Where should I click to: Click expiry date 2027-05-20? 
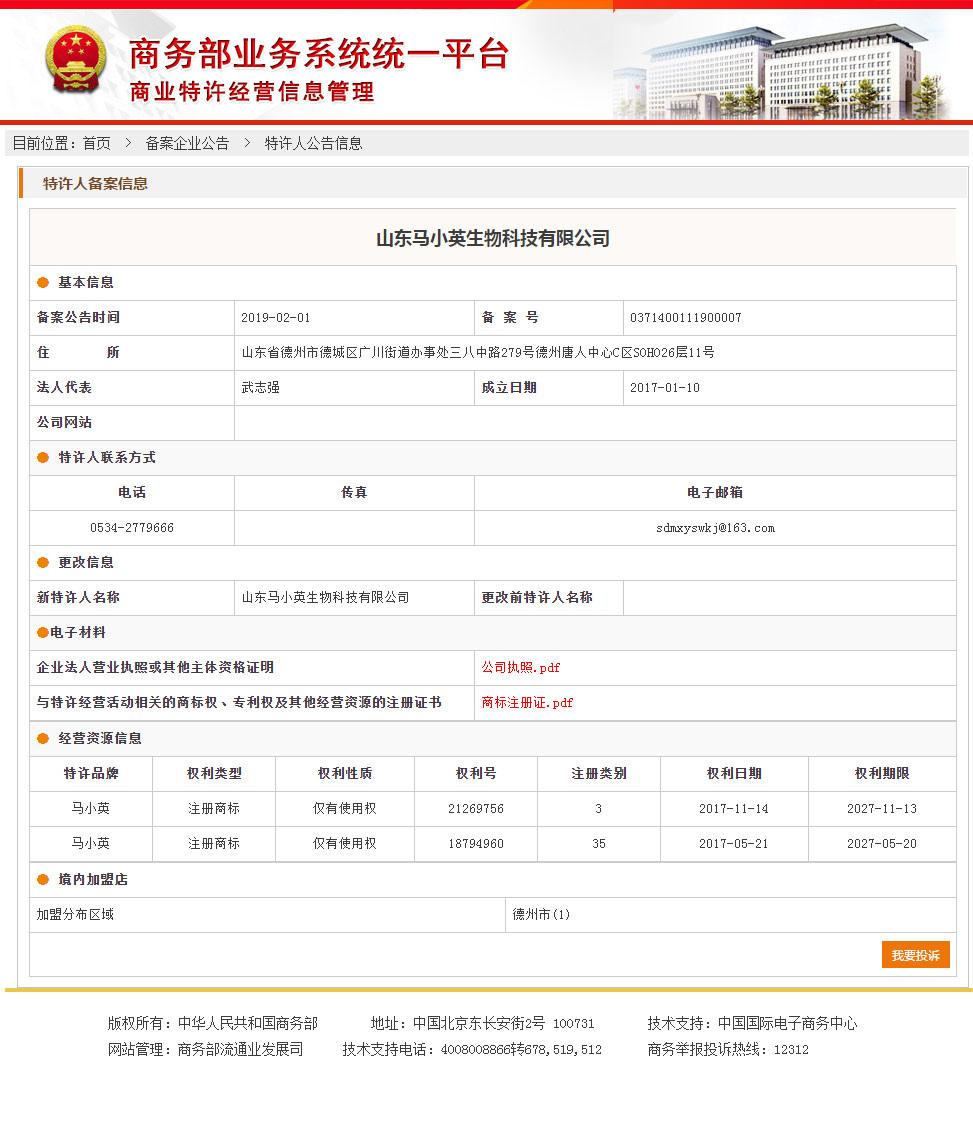pos(881,843)
